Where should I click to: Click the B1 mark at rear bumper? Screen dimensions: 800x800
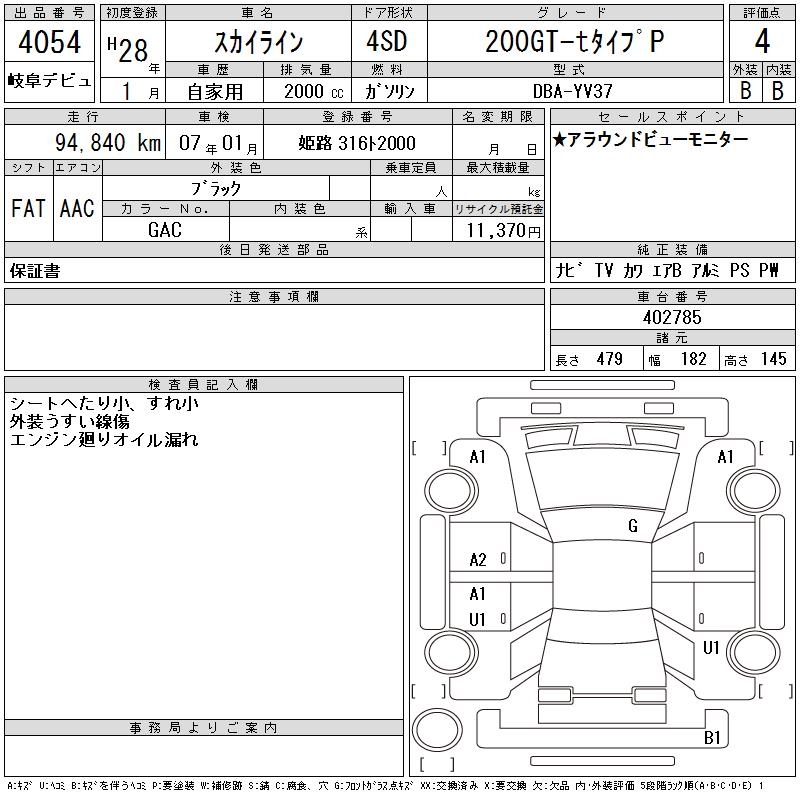[x=712, y=737]
